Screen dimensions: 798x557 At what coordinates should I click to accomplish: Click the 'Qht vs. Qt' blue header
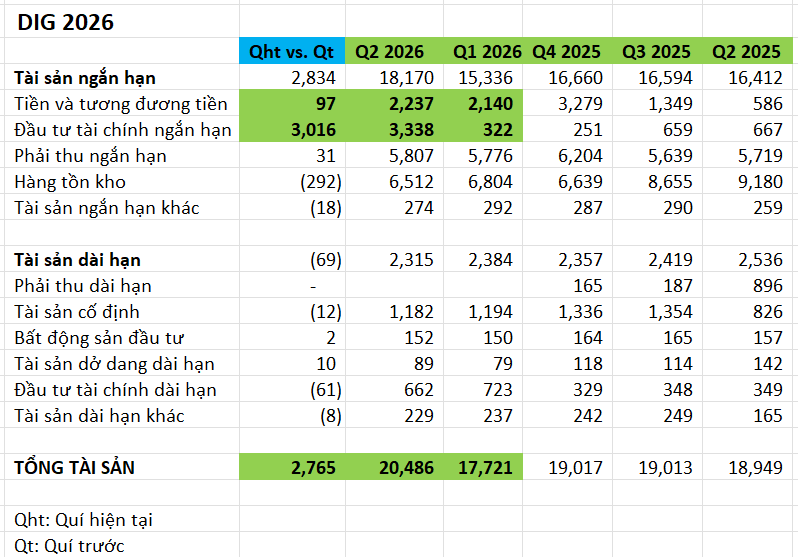(292, 51)
